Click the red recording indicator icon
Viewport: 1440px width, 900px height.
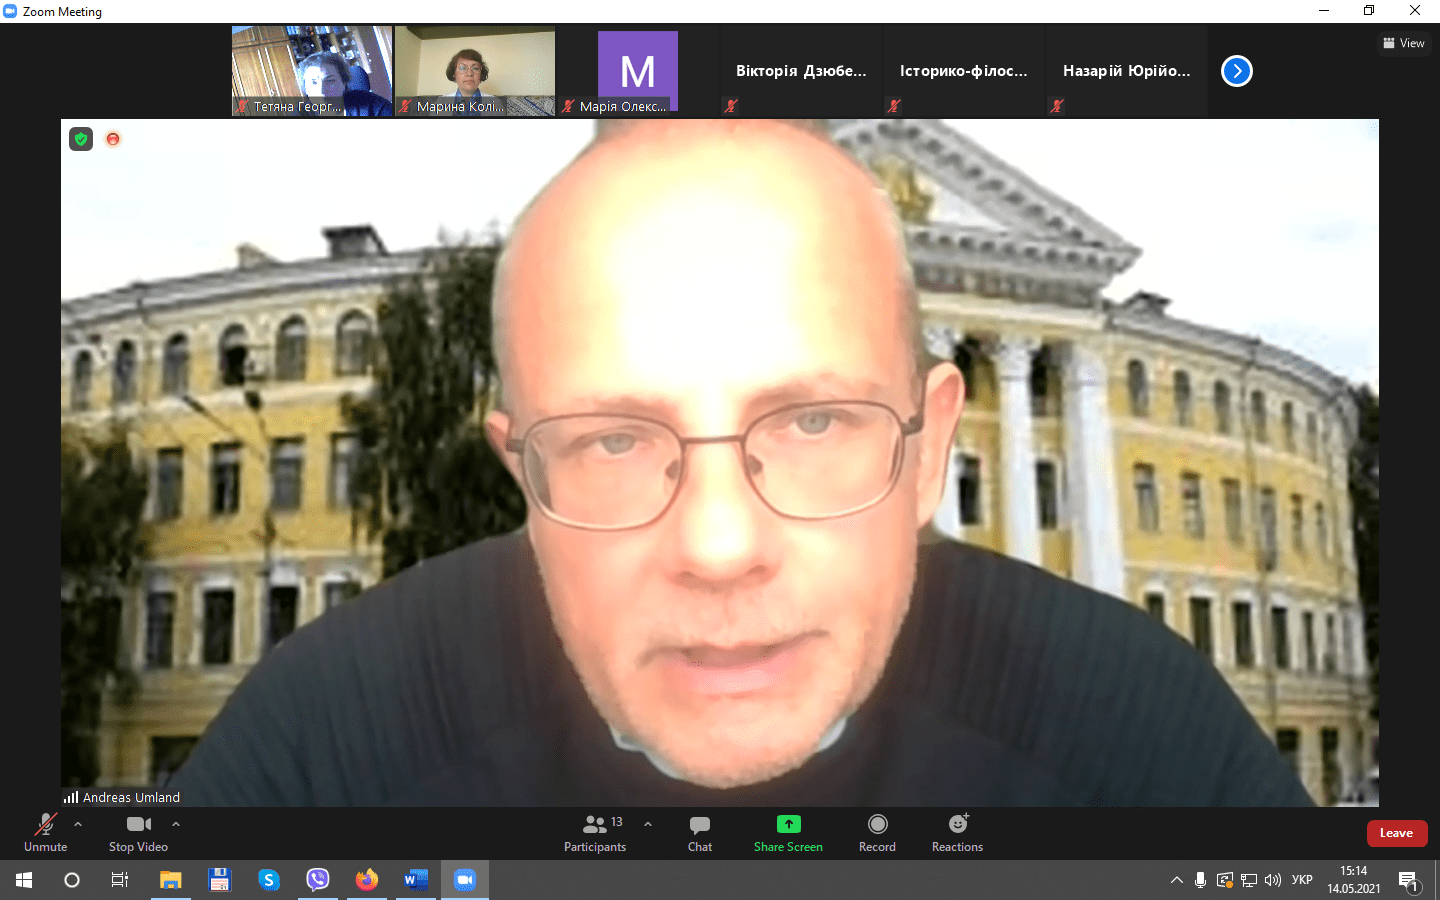point(113,139)
